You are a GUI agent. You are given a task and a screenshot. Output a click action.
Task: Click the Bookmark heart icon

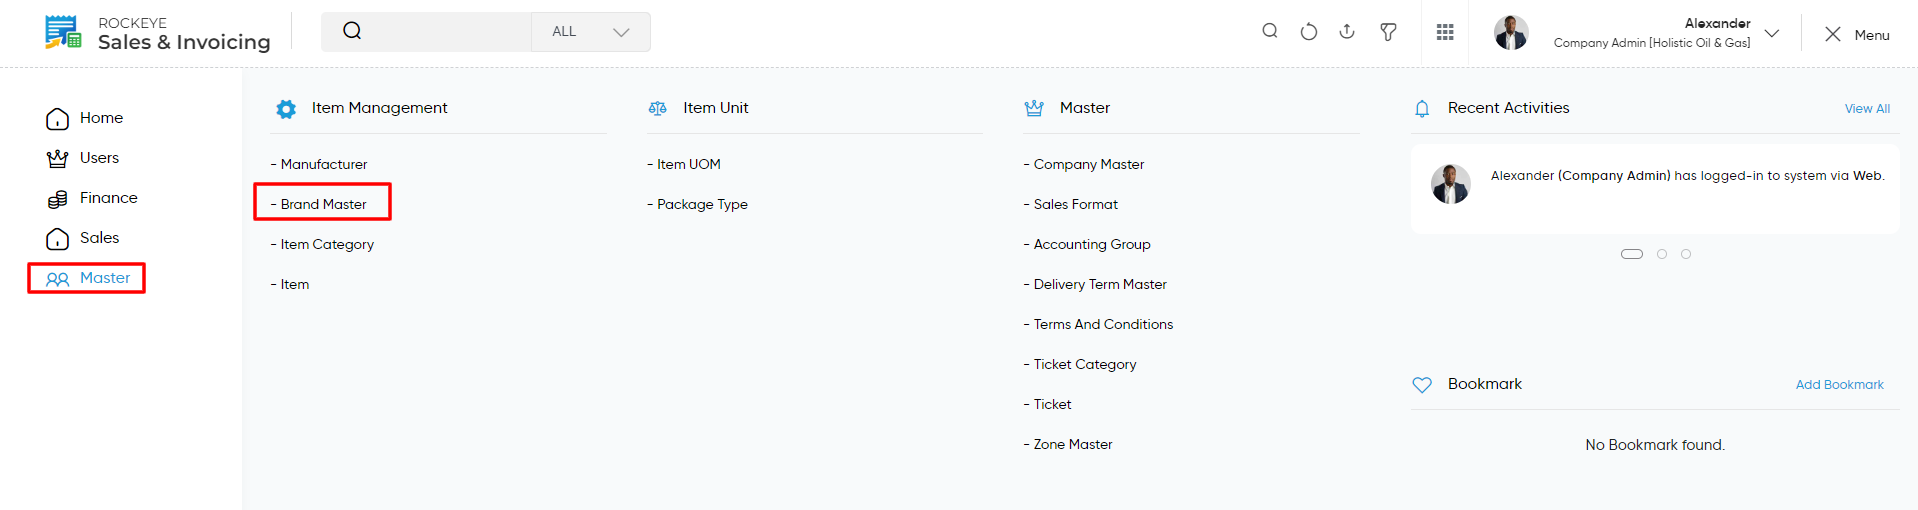click(1422, 385)
